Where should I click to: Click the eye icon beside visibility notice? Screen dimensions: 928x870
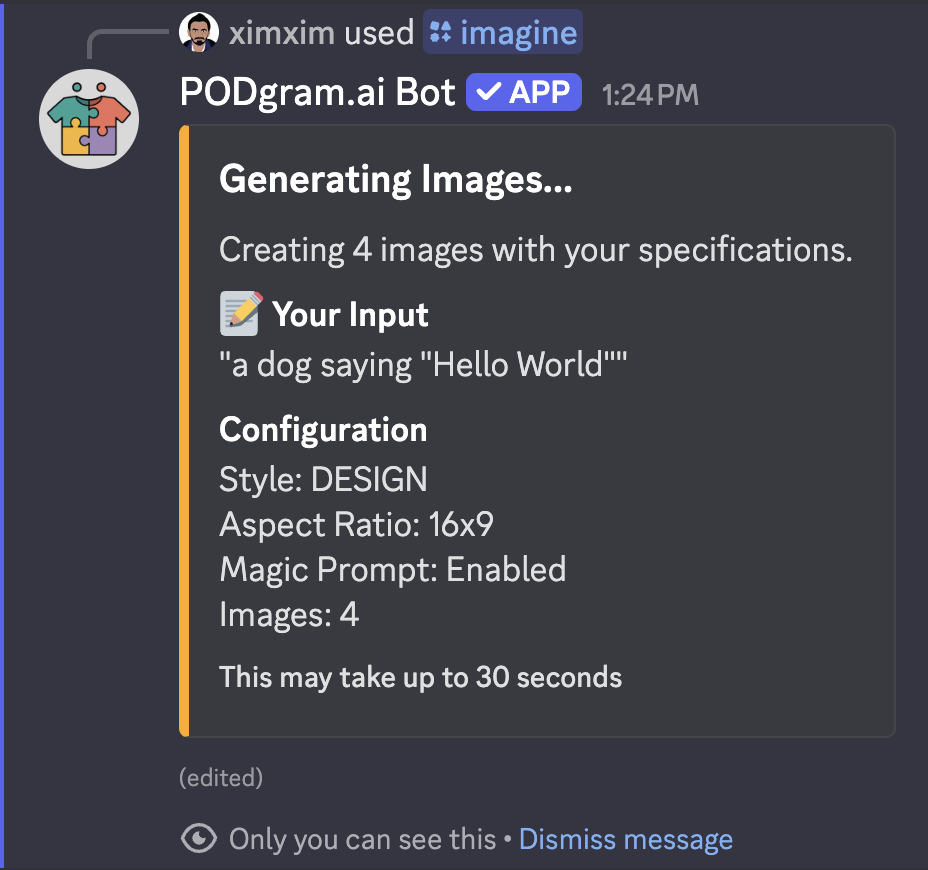pyautogui.click(x=199, y=838)
